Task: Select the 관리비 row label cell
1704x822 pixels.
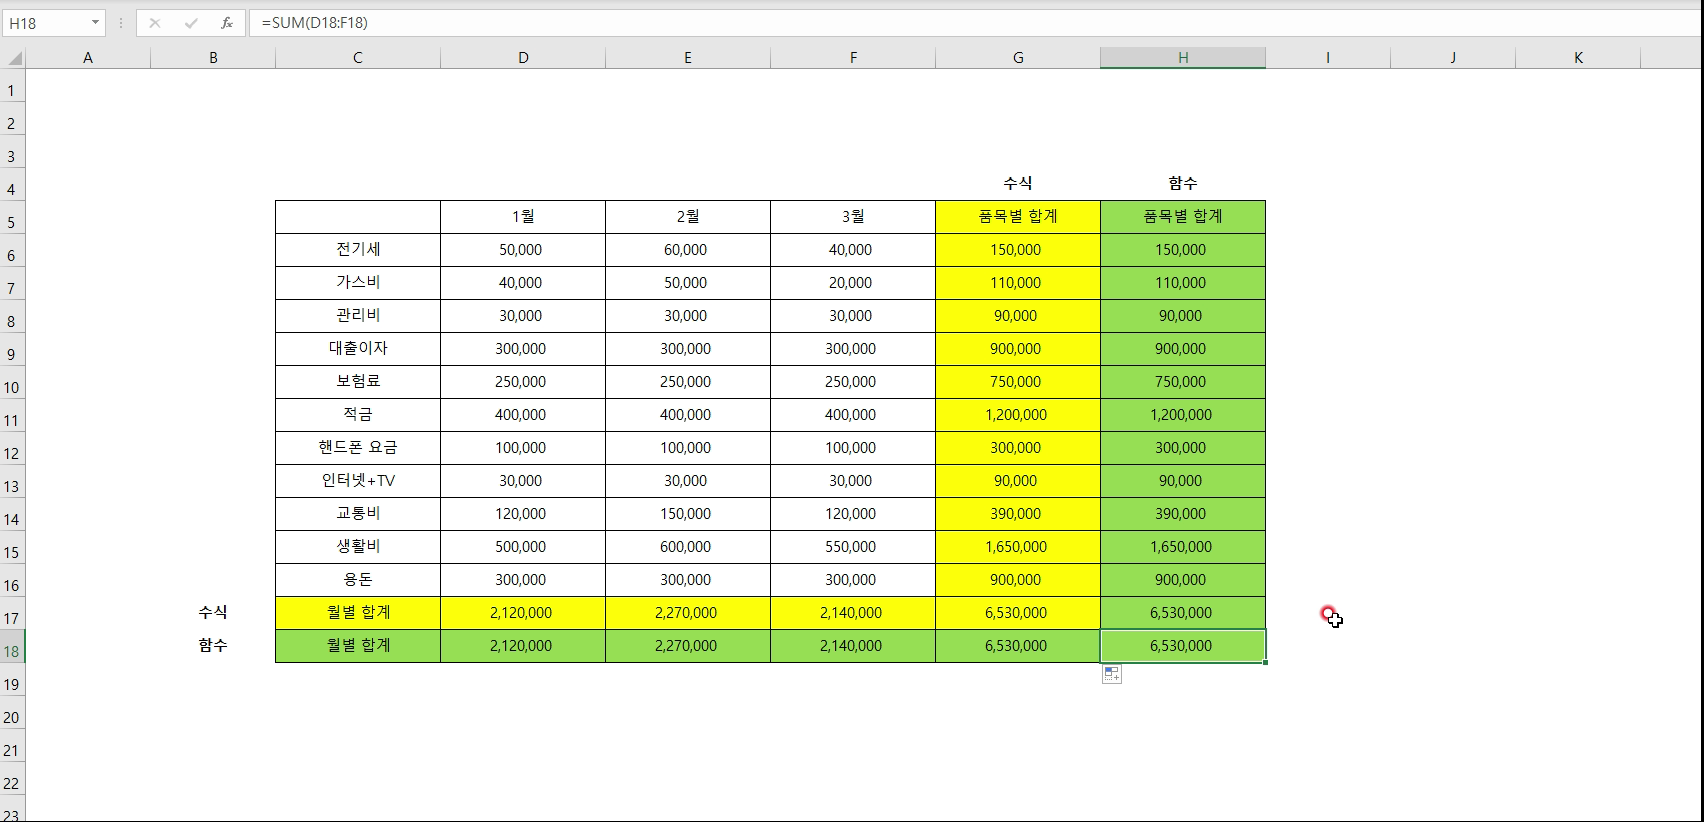Action: tap(358, 316)
